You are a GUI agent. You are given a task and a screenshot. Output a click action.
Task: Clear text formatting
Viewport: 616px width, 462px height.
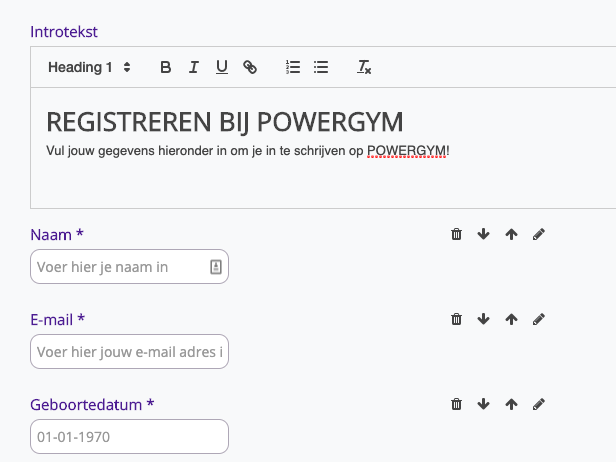click(x=364, y=67)
